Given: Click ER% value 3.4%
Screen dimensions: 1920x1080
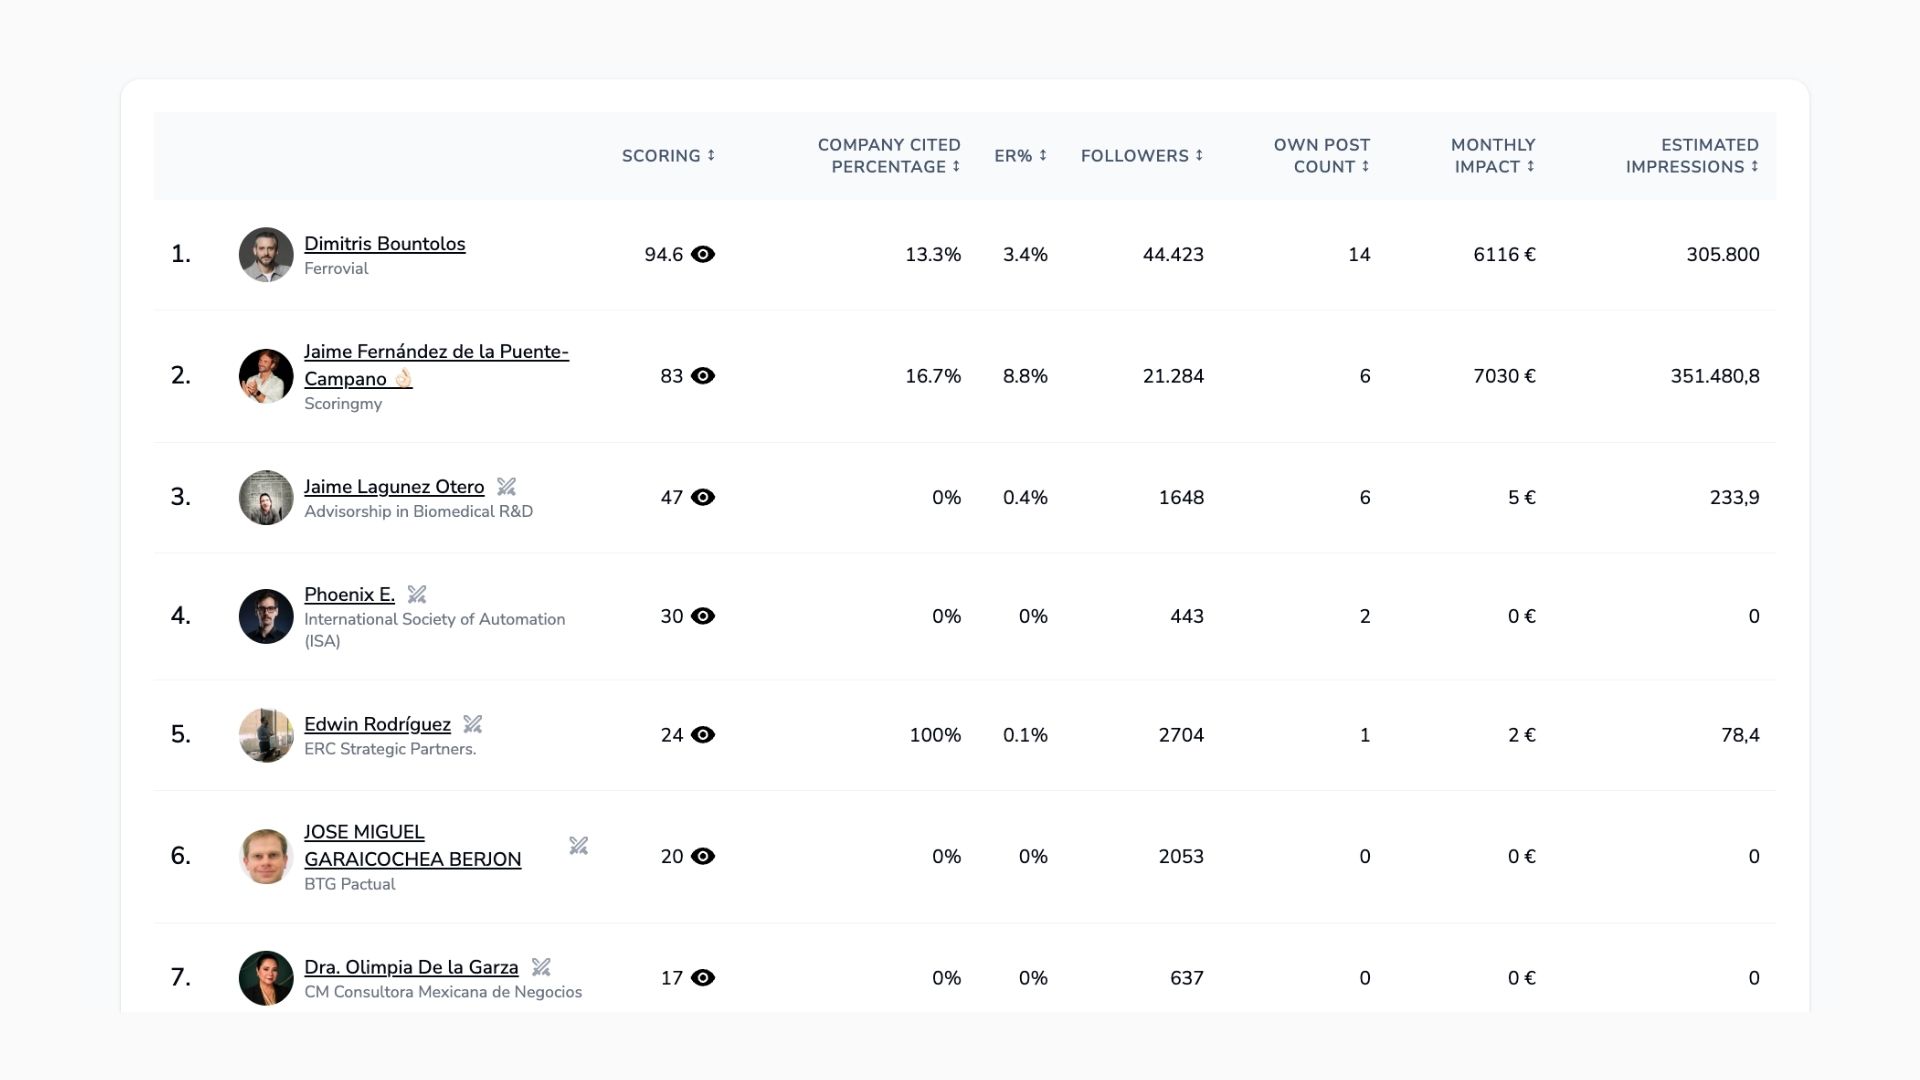Looking at the screenshot, I should click(1025, 255).
